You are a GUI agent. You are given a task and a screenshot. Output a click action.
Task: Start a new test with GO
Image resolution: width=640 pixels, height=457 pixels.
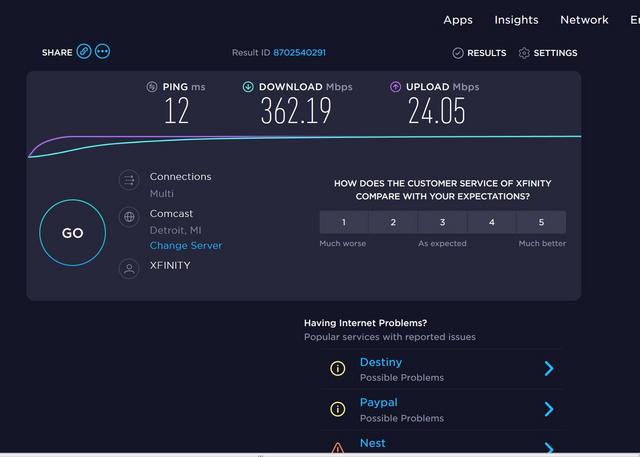(73, 233)
